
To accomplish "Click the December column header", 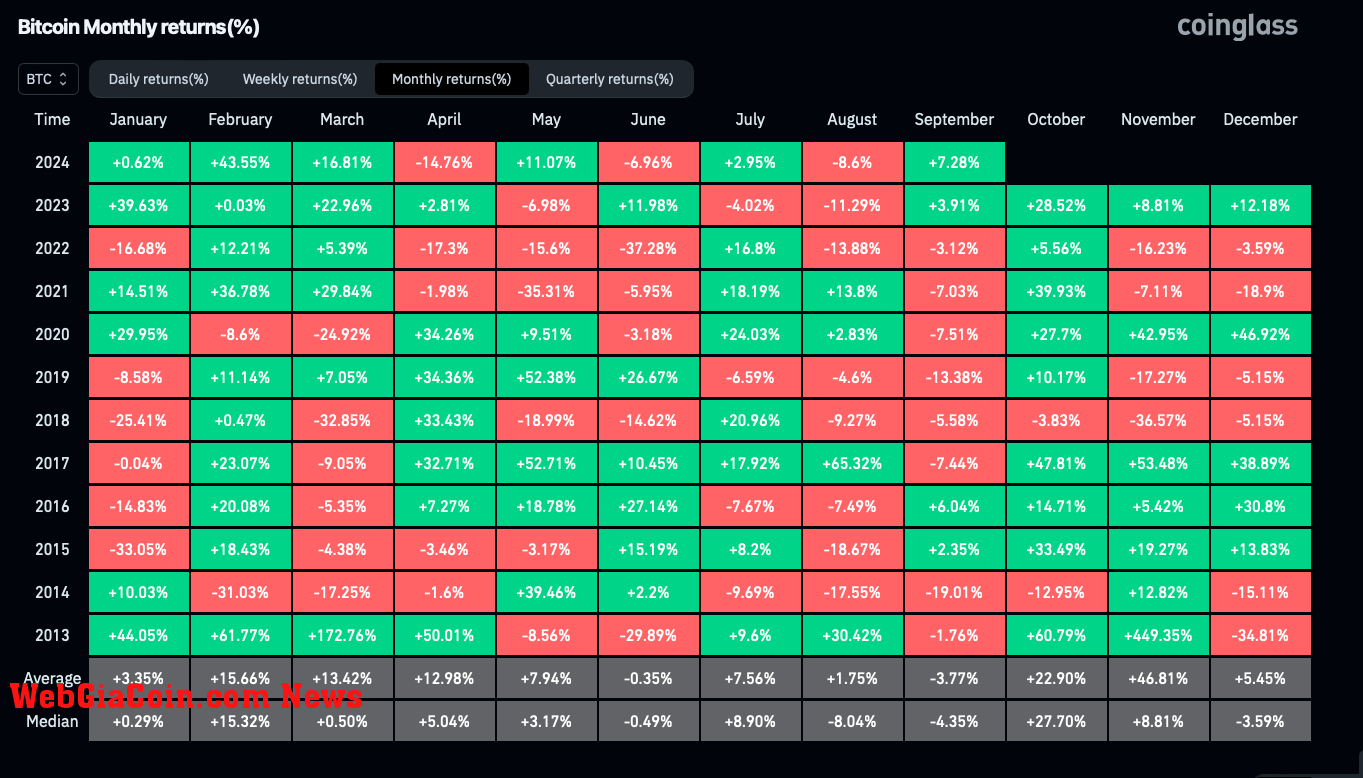I will coord(1260,119).
